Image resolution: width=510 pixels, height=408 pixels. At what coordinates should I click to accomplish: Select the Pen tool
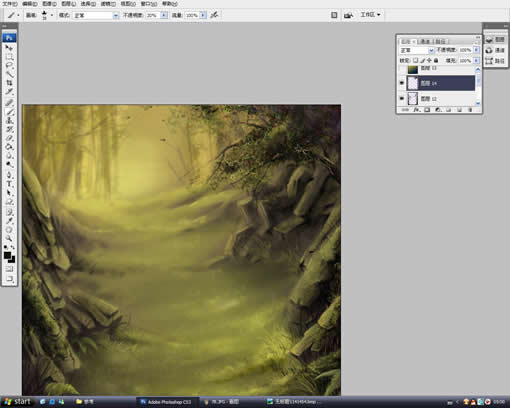(9, 175)
